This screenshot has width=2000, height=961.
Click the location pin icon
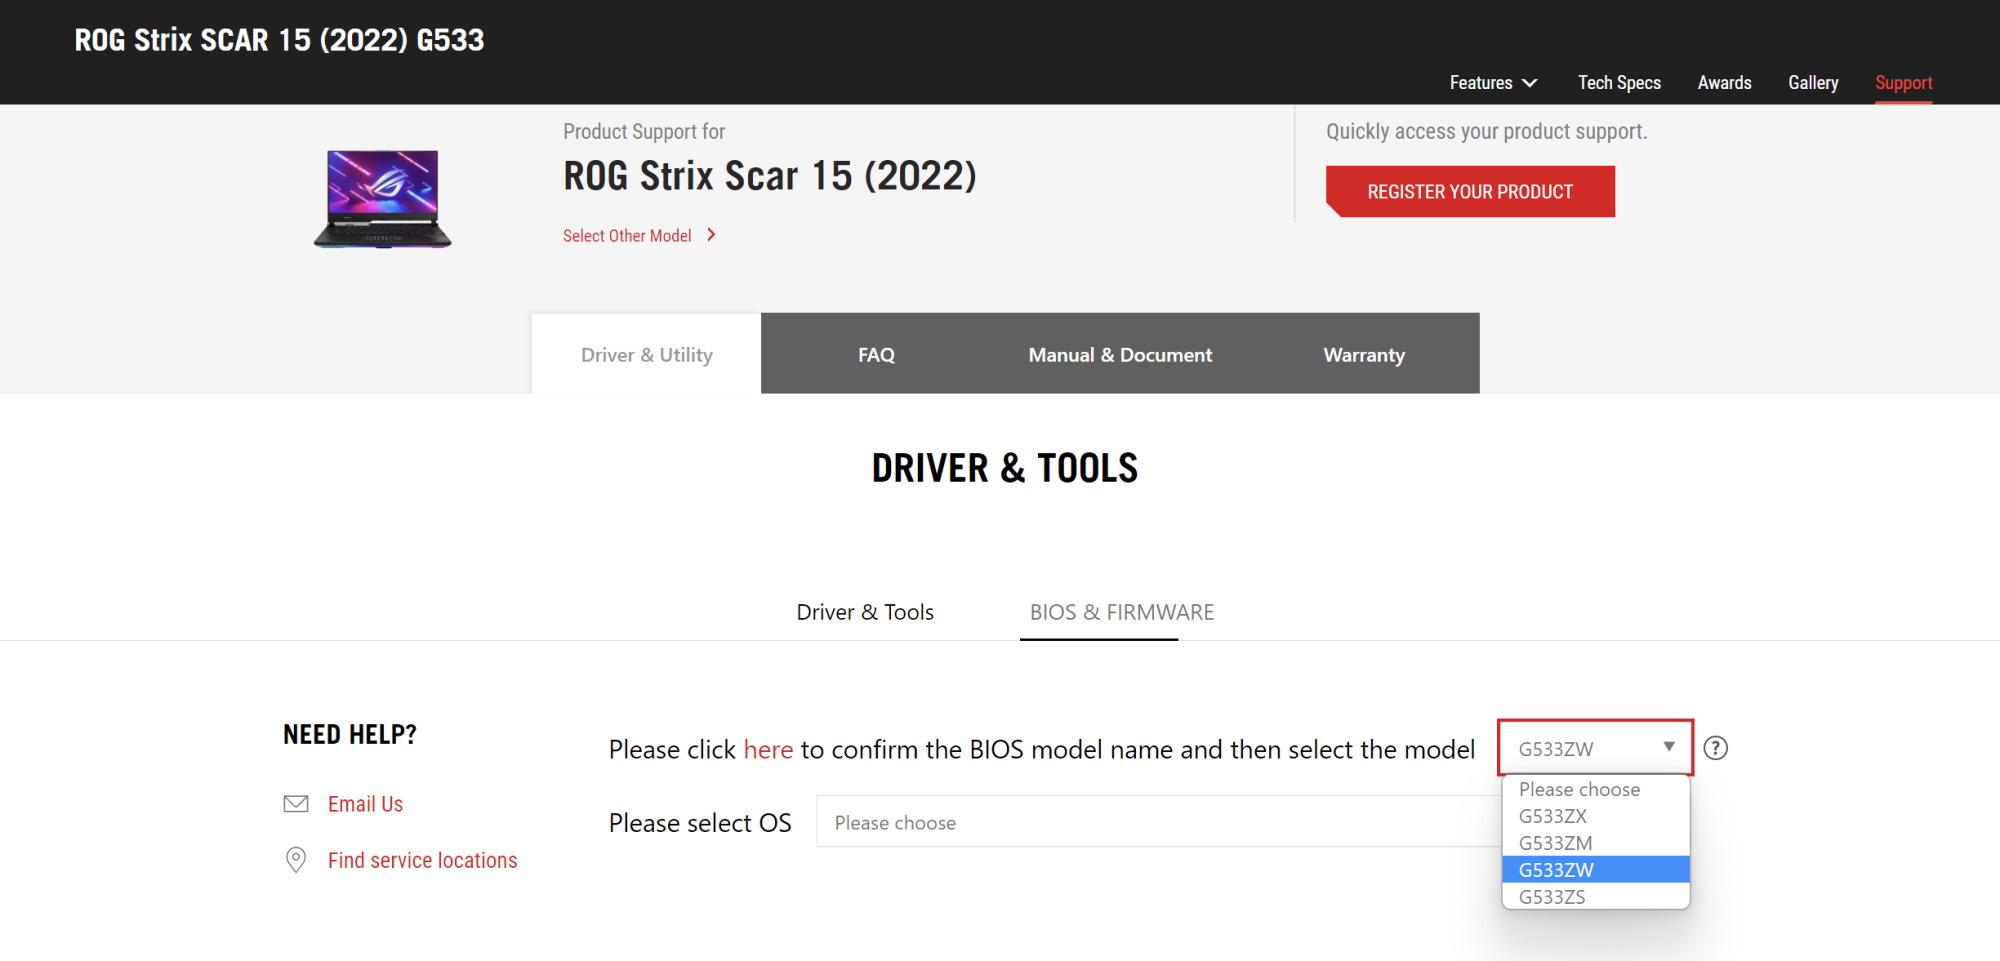296,860
